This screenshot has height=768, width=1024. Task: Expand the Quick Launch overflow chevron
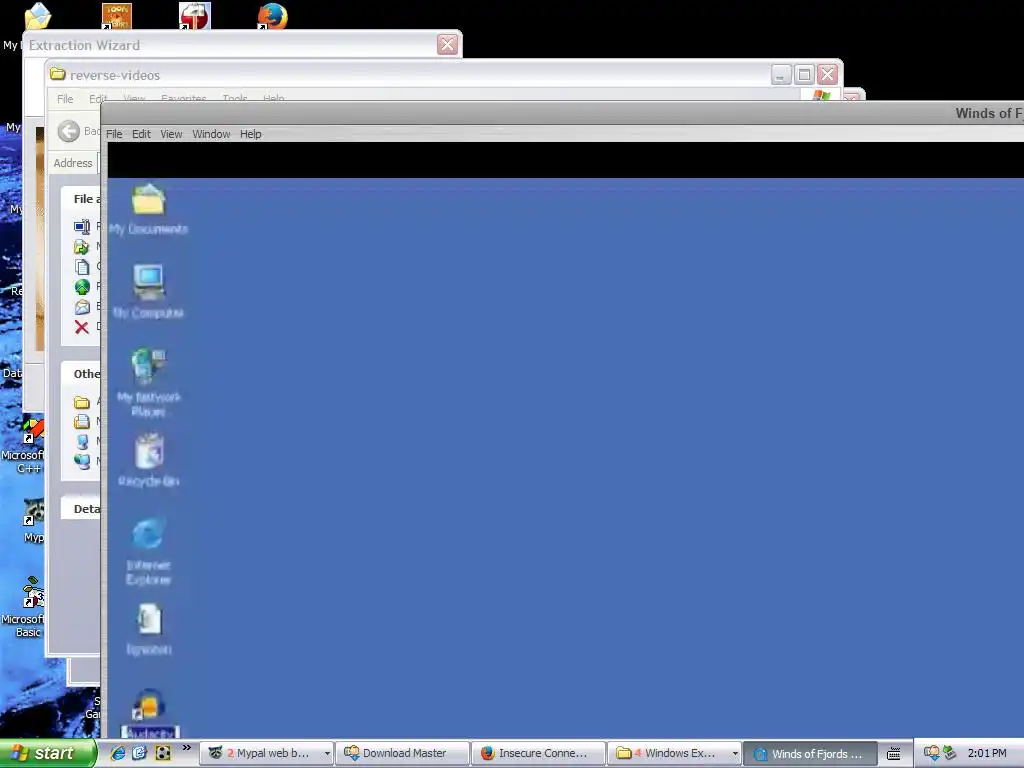187,748
